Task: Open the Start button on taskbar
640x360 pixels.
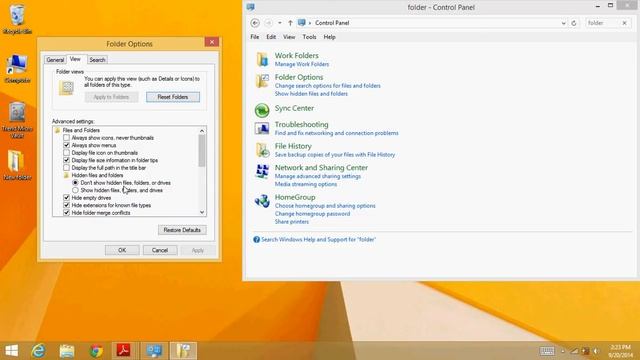Action: (x=11, y=351)
